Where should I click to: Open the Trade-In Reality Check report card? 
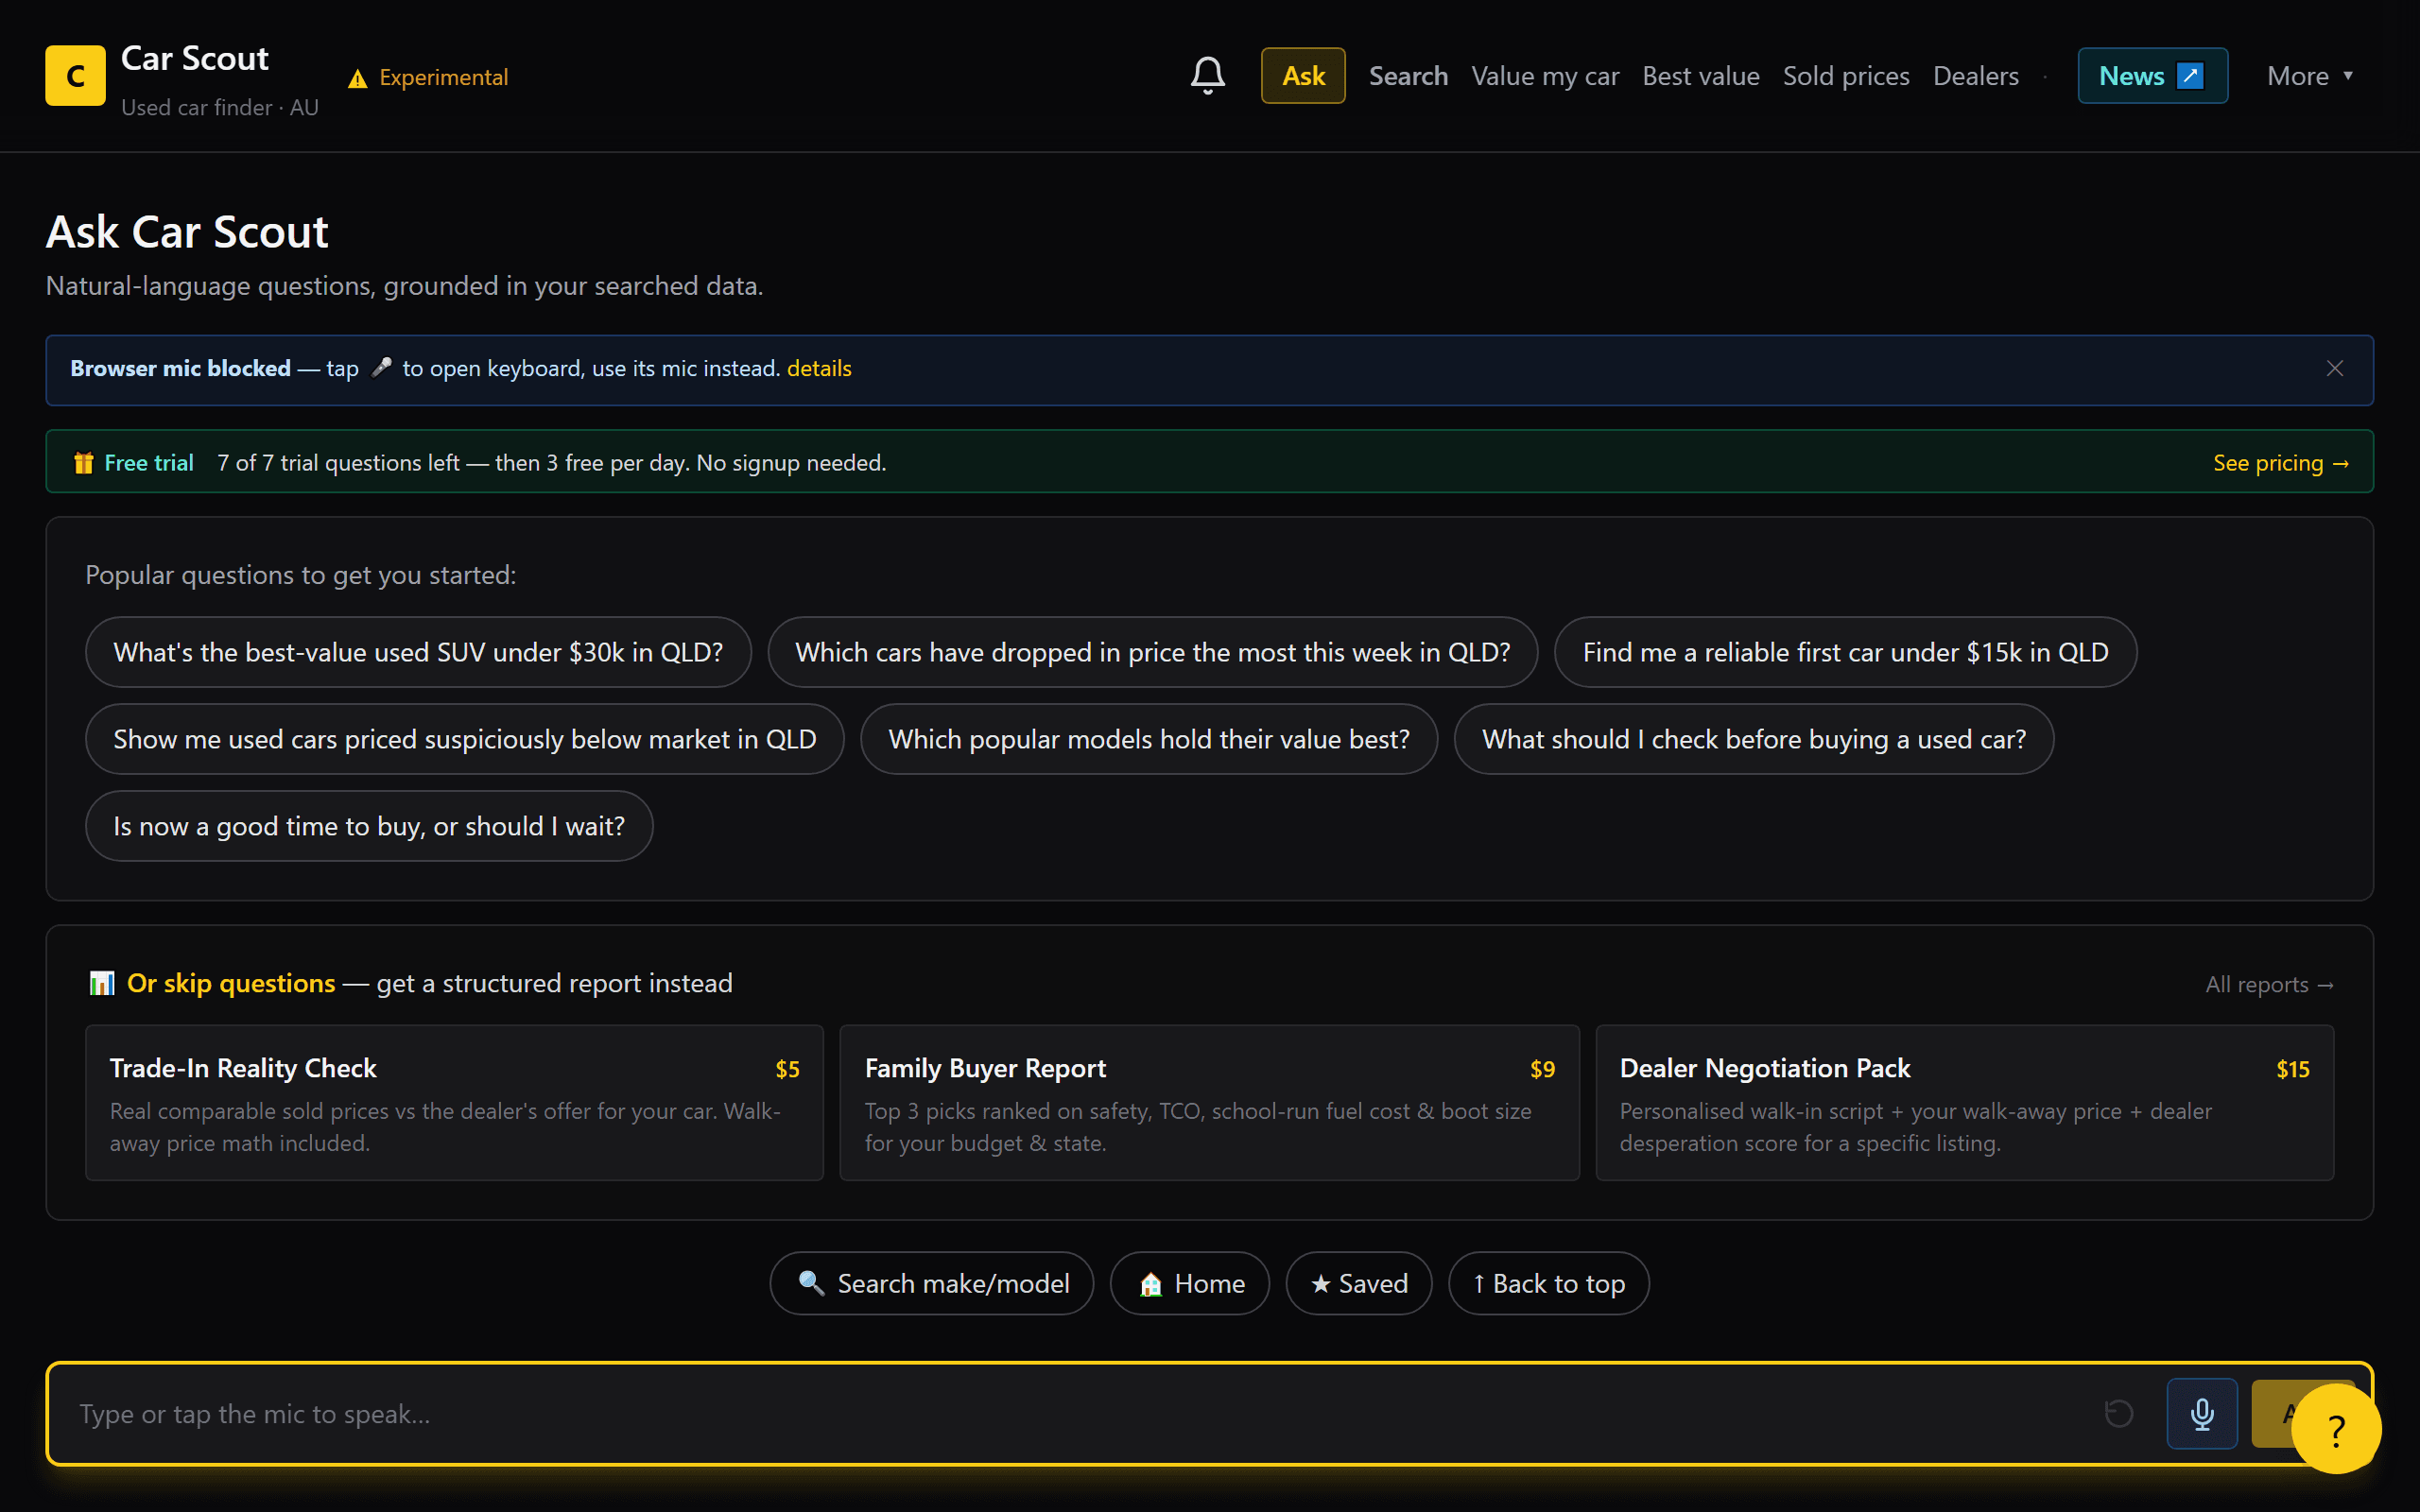(454, 1103)
